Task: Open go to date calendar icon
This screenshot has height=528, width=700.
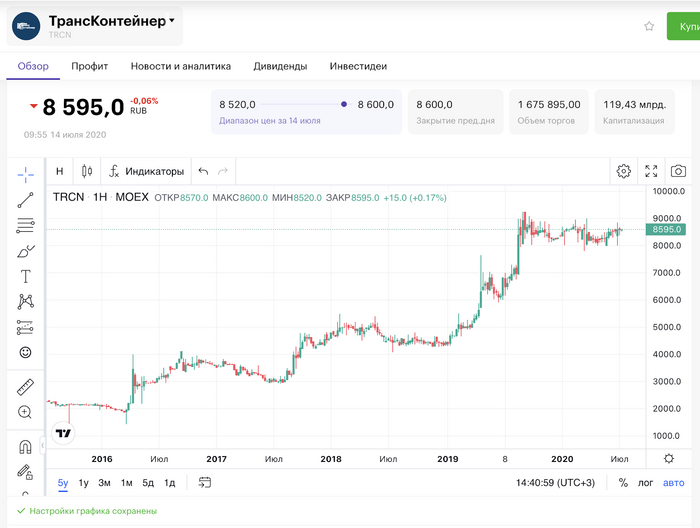Action: (204, 482)
